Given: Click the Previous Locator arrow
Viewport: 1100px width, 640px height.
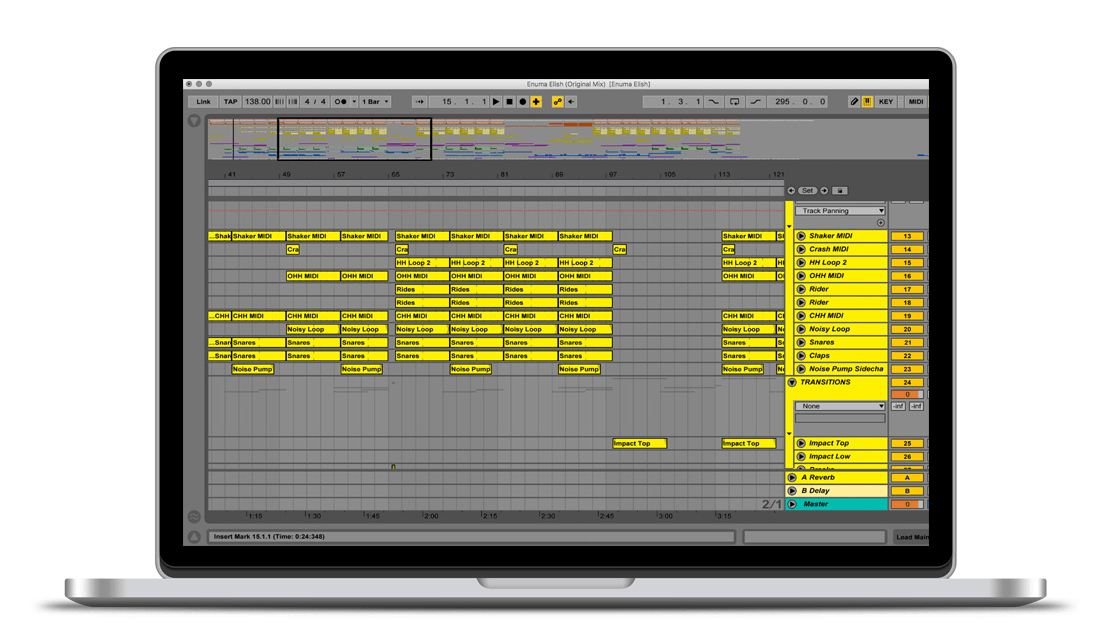Looking at the screenshot, I should tap(791, 191).
